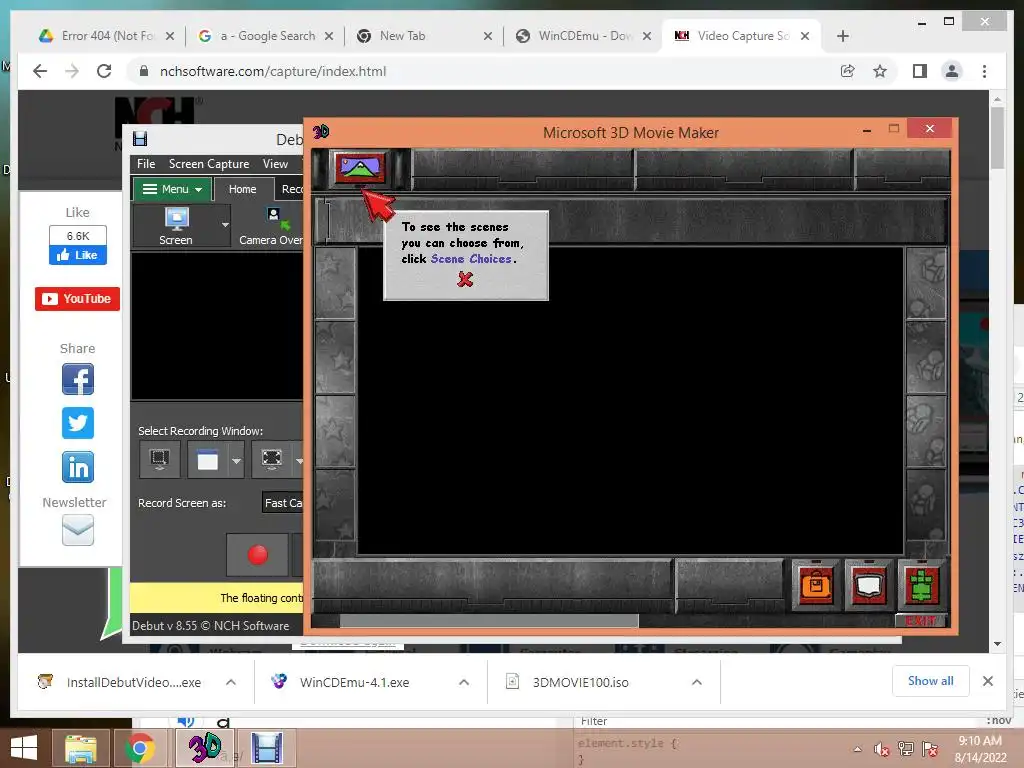
Task: Click the Newsletter envelope icon
Action: click(78, 530)
